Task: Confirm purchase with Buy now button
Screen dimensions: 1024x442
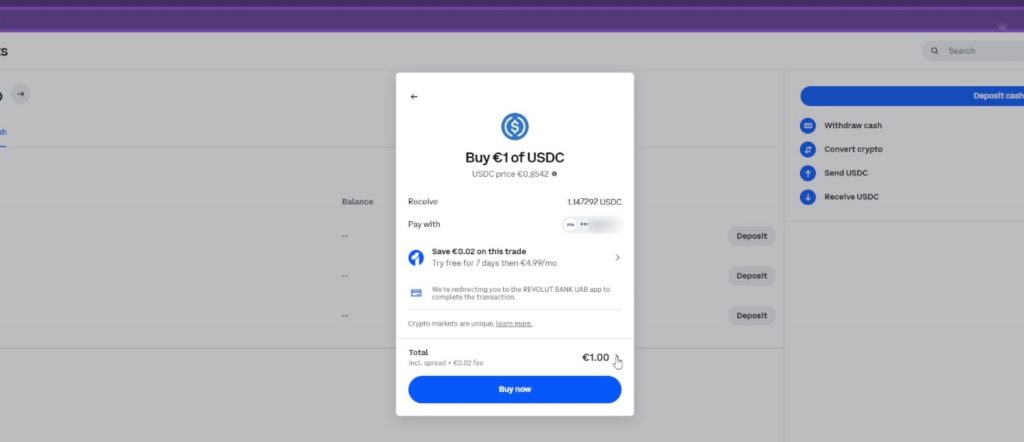Action: click(515, 389)
